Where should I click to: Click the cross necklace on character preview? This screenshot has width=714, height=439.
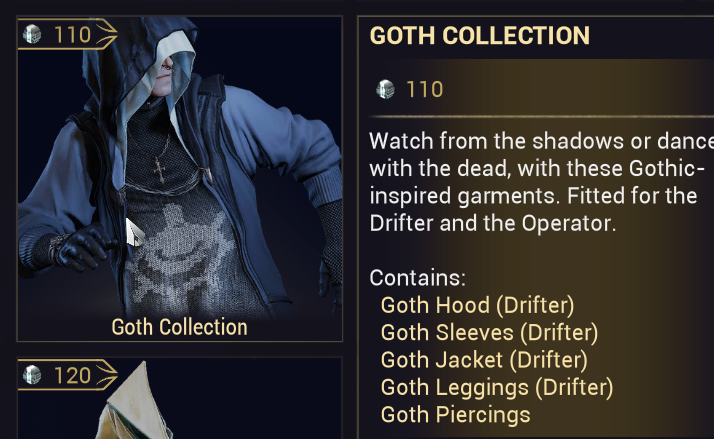click(x=159, y=169)
